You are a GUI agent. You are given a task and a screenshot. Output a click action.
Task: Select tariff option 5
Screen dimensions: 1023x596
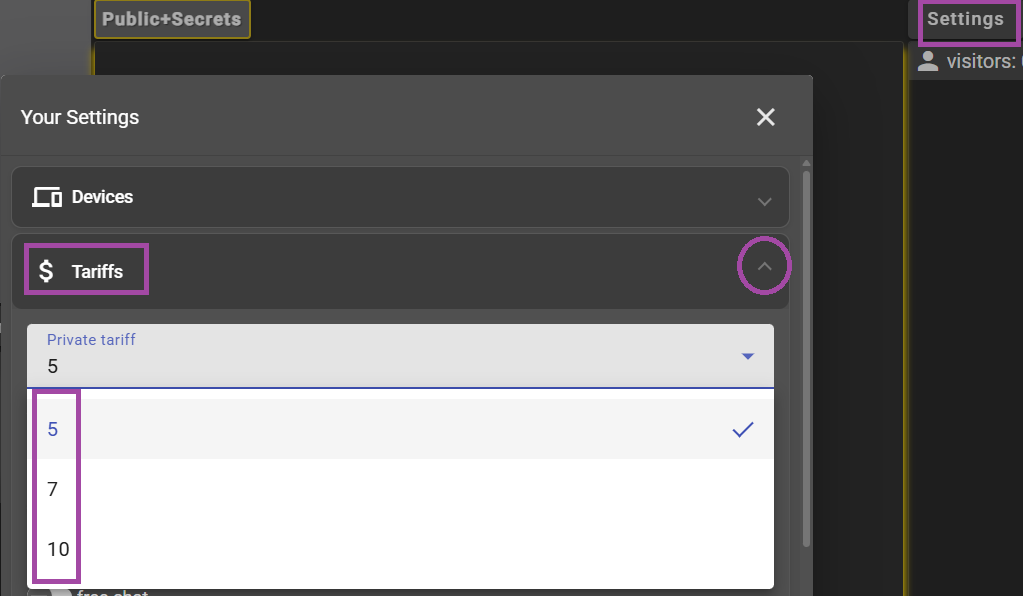pyautogui.click(x=401, y=429)
